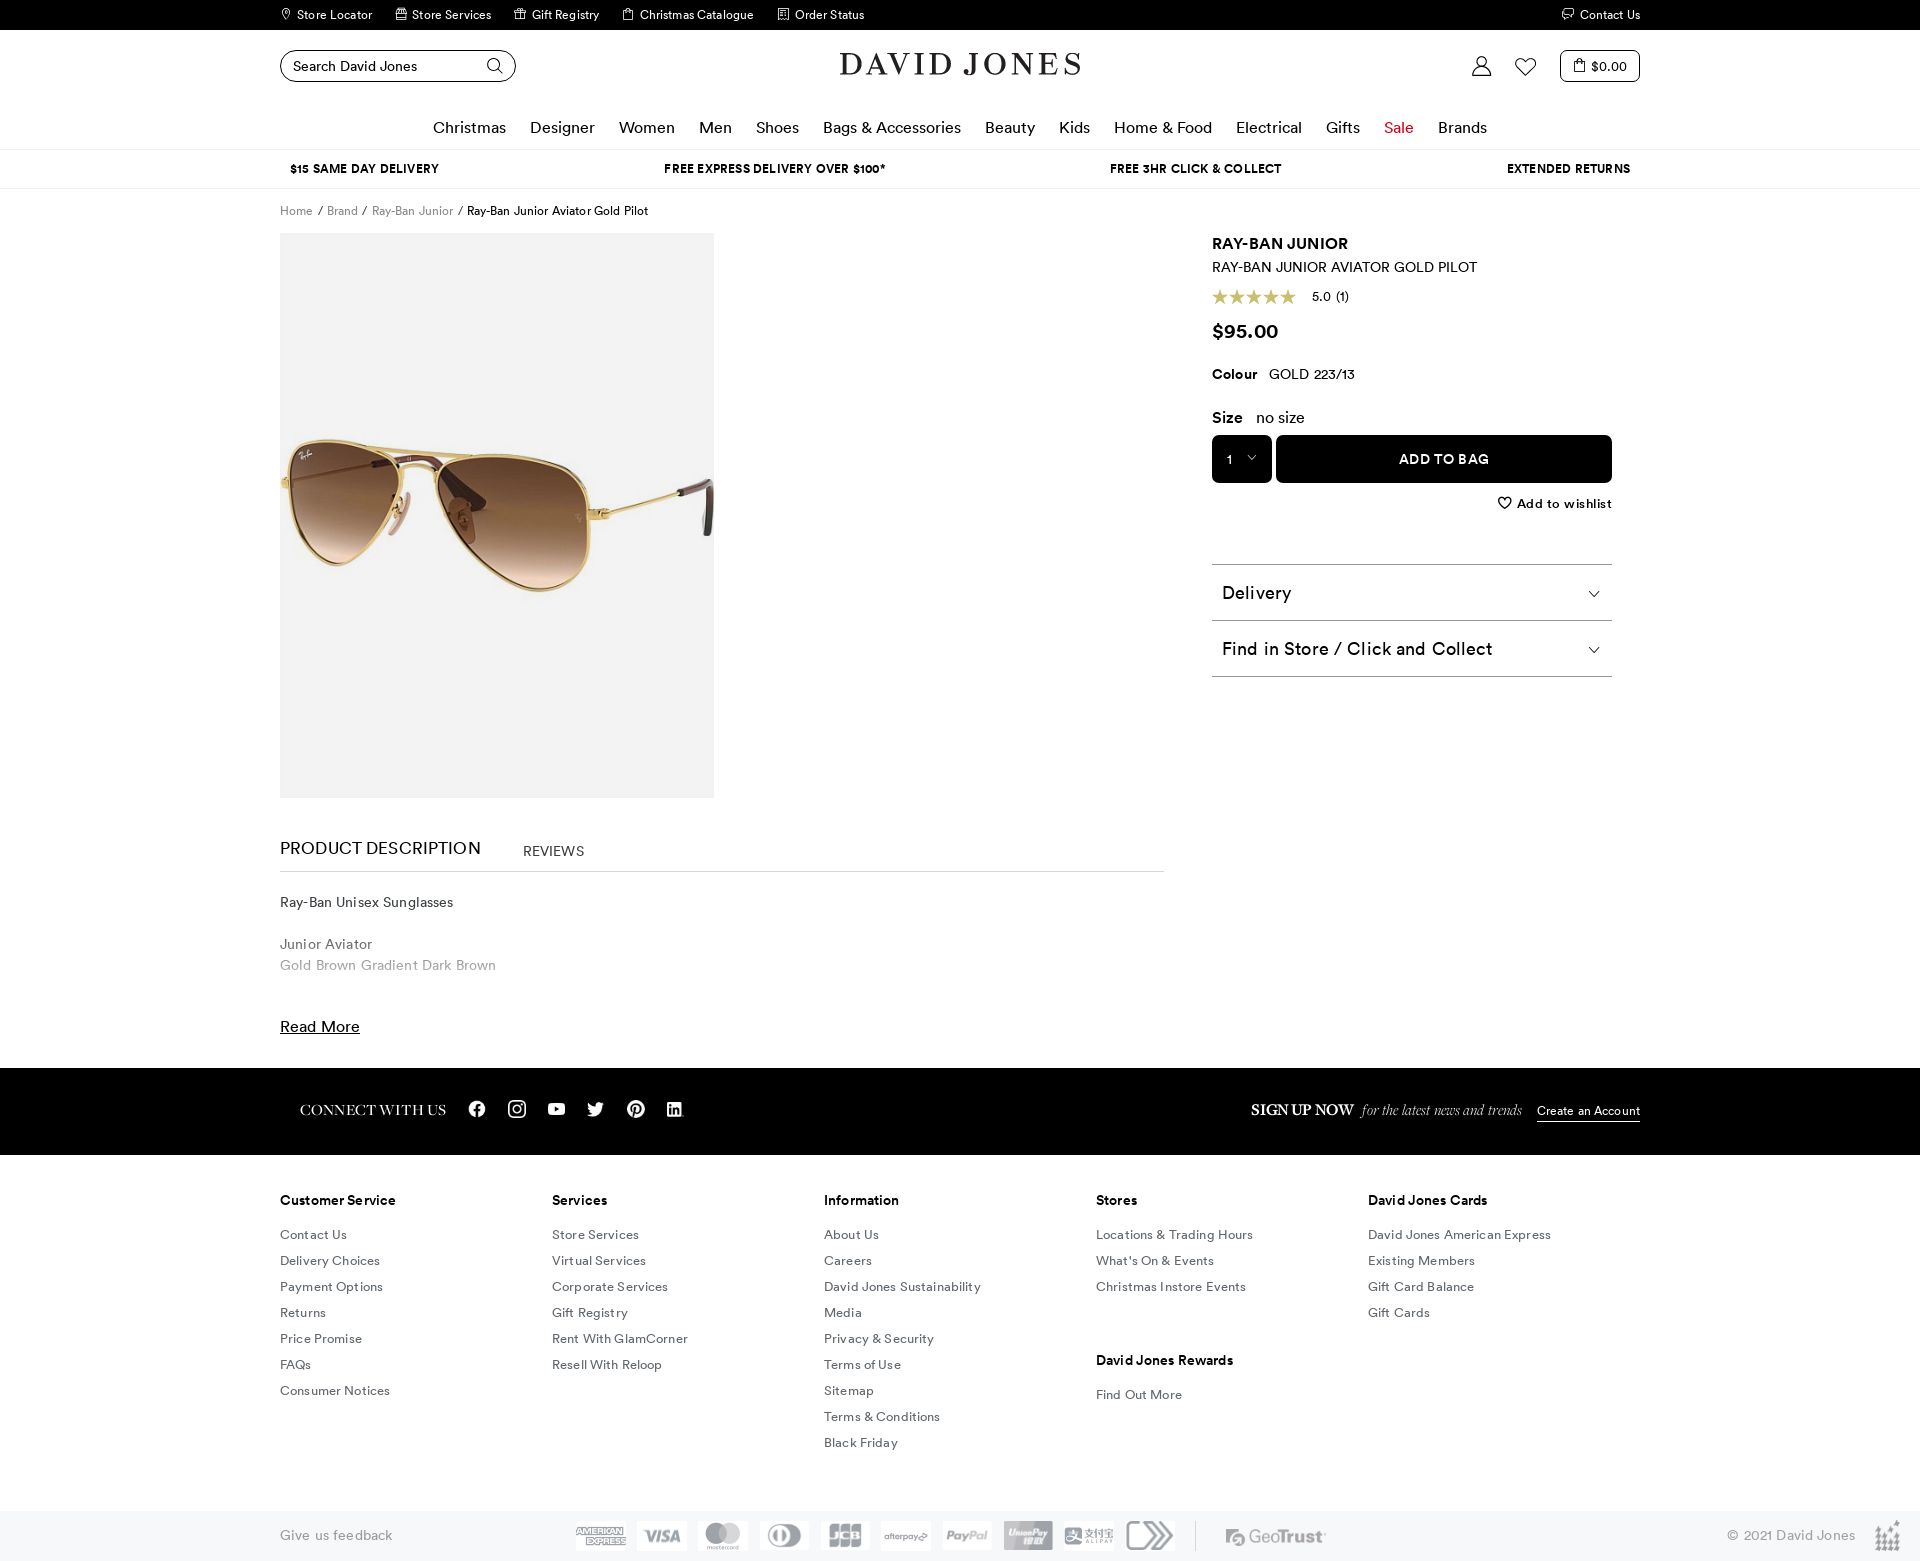Open Locations & Trading Hours link
The height and width of the screenshot is (1561, 1920).
pyautogui.click(x=1174, y=1235)
